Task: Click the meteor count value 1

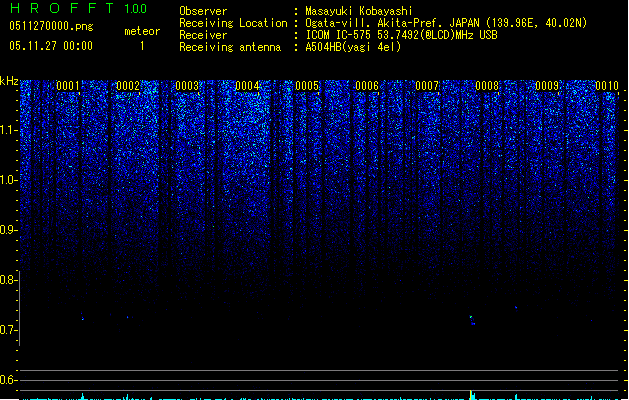Action: pos(142,46)
